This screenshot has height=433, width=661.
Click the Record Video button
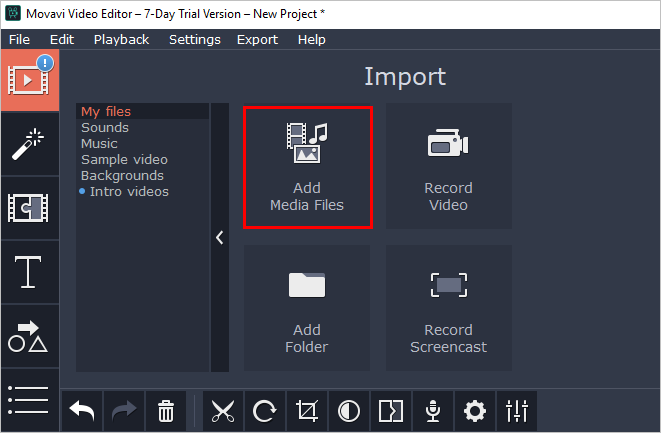click(449, 166)
